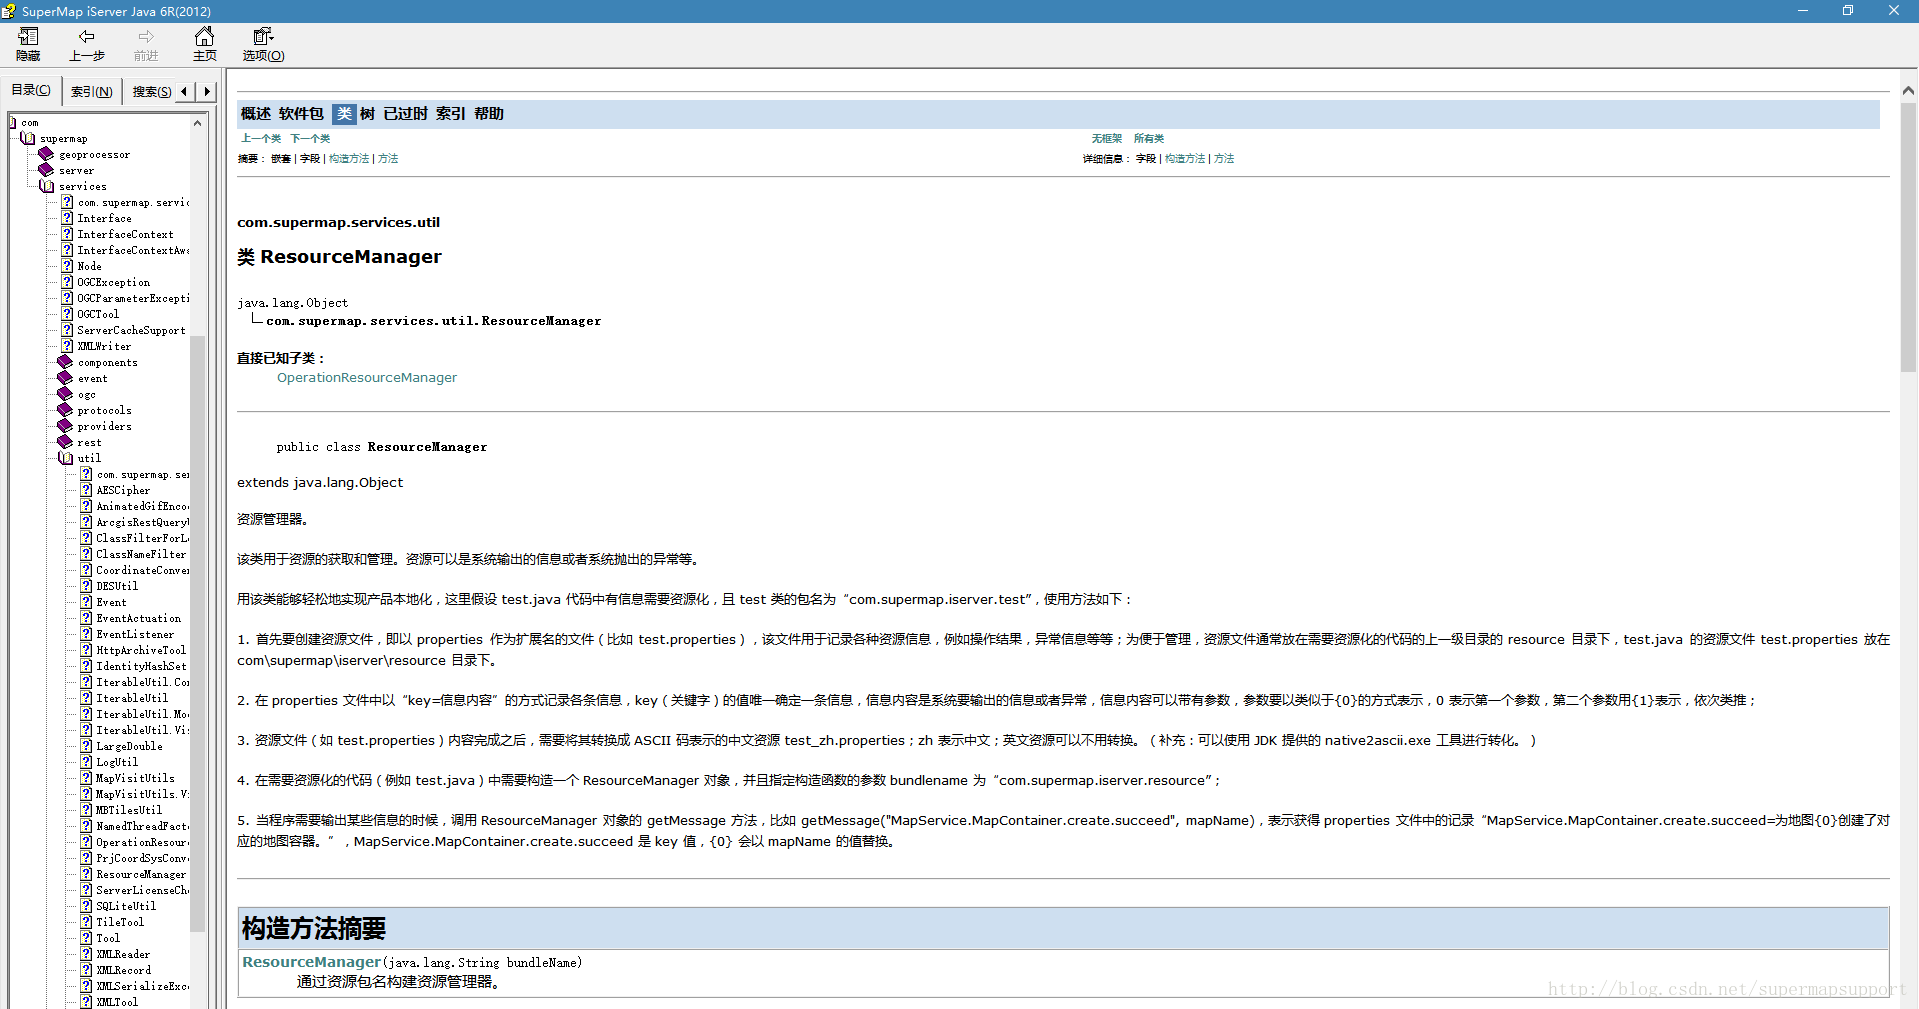This screenshot has width=1919, height=1009.
Task: Switch to the 目录(C) contents tab
Action: (31, 90)
